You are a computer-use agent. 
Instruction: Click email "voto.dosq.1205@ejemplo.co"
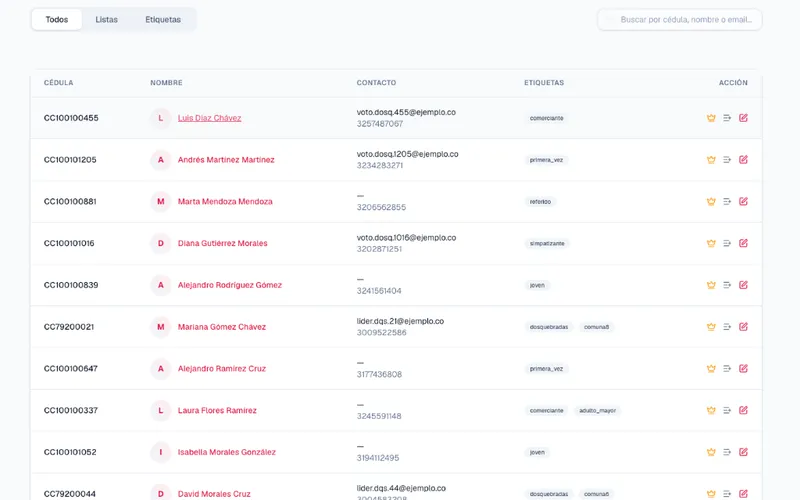pyautogui.click(x=407, y=154)
